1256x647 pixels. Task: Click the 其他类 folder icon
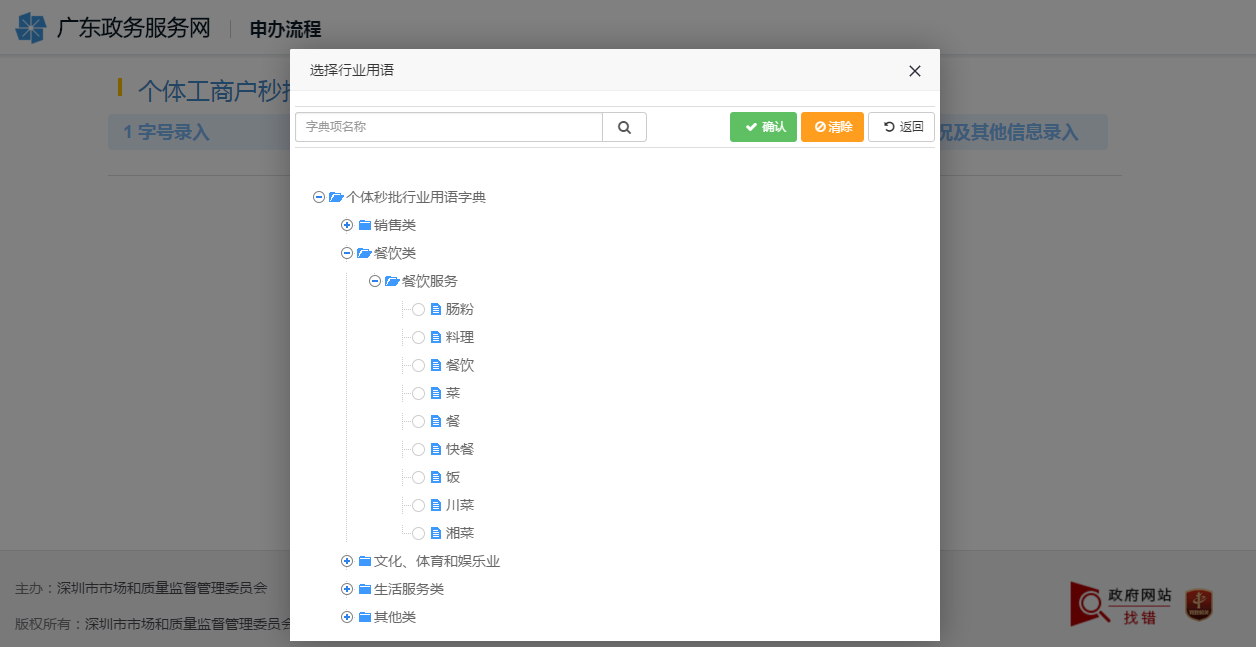(x=365, y=617)
